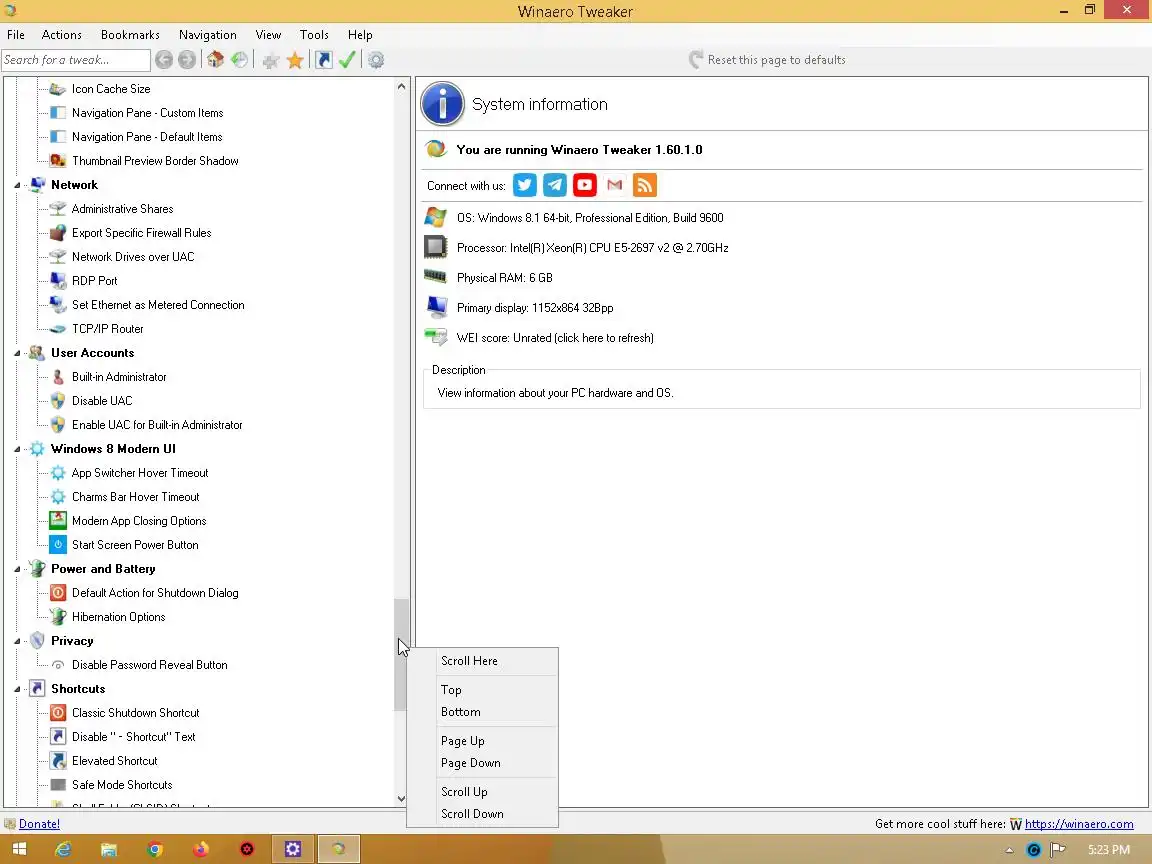Open the Help menu
The width and height of the screenshot is (1152, 864).
tap(360, 35)
